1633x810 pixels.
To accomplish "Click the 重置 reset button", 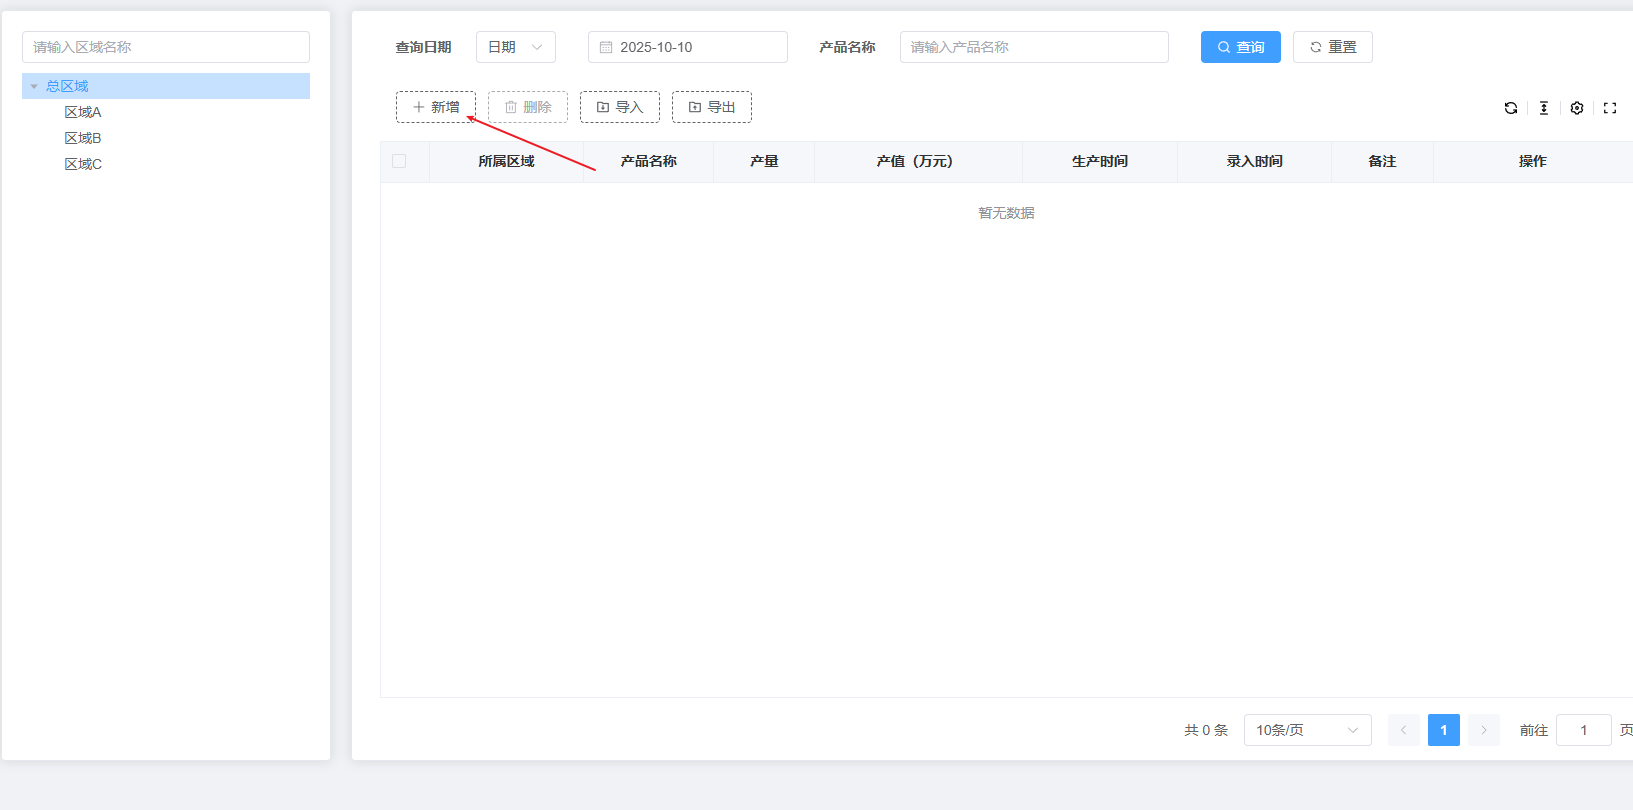I will (1333, 47).
